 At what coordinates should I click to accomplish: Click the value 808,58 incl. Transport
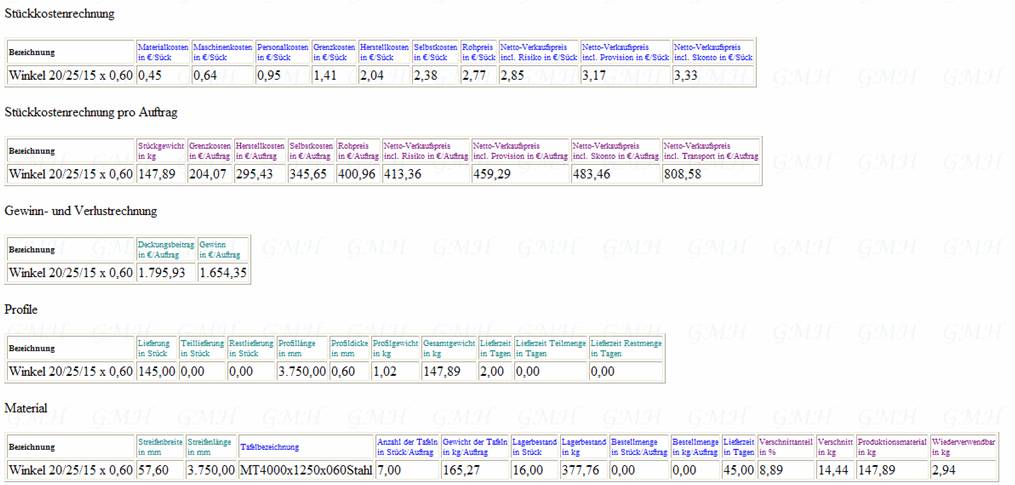pyautogui.click(x=682, y=174)
